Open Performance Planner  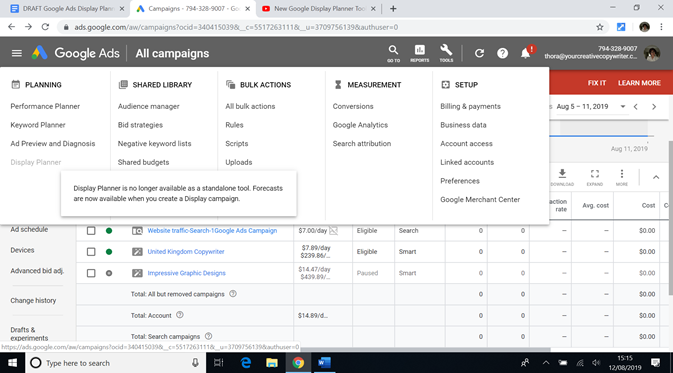[45, 106]
